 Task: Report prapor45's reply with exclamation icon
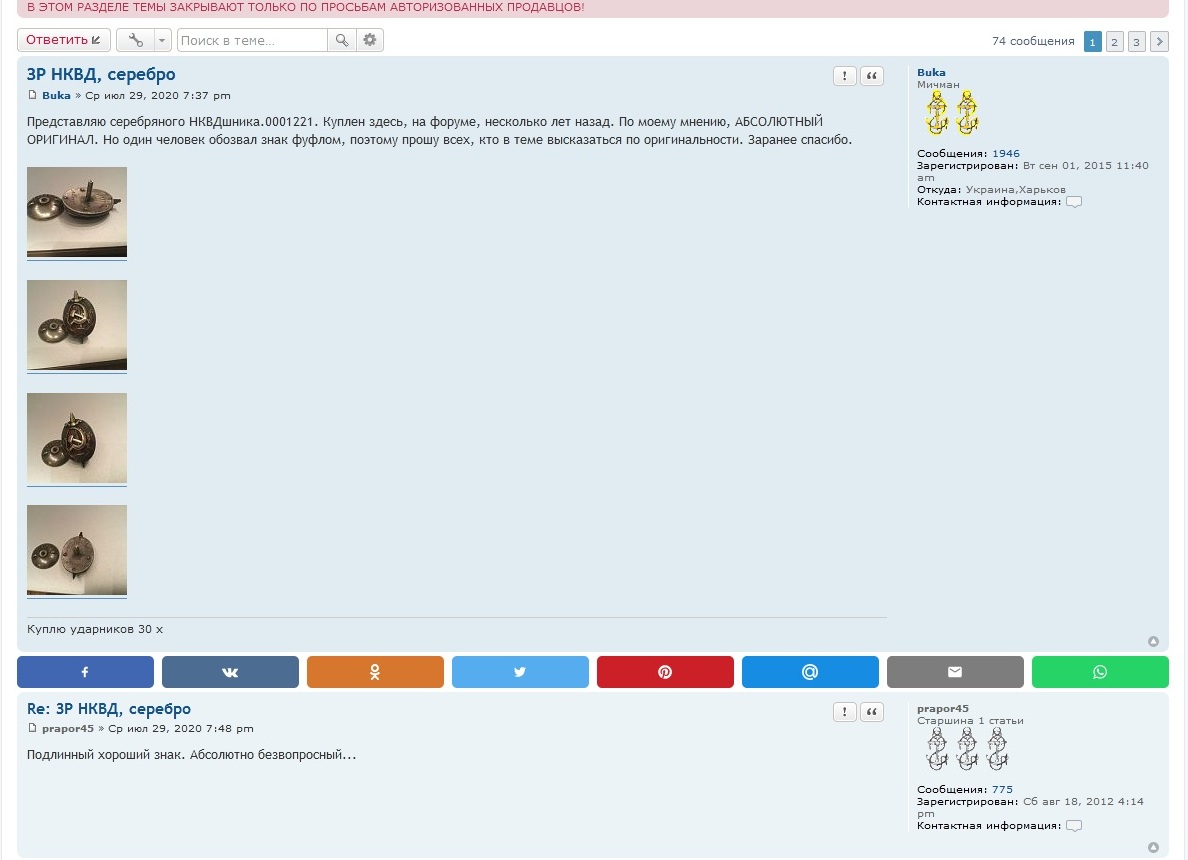coord(845,712)
